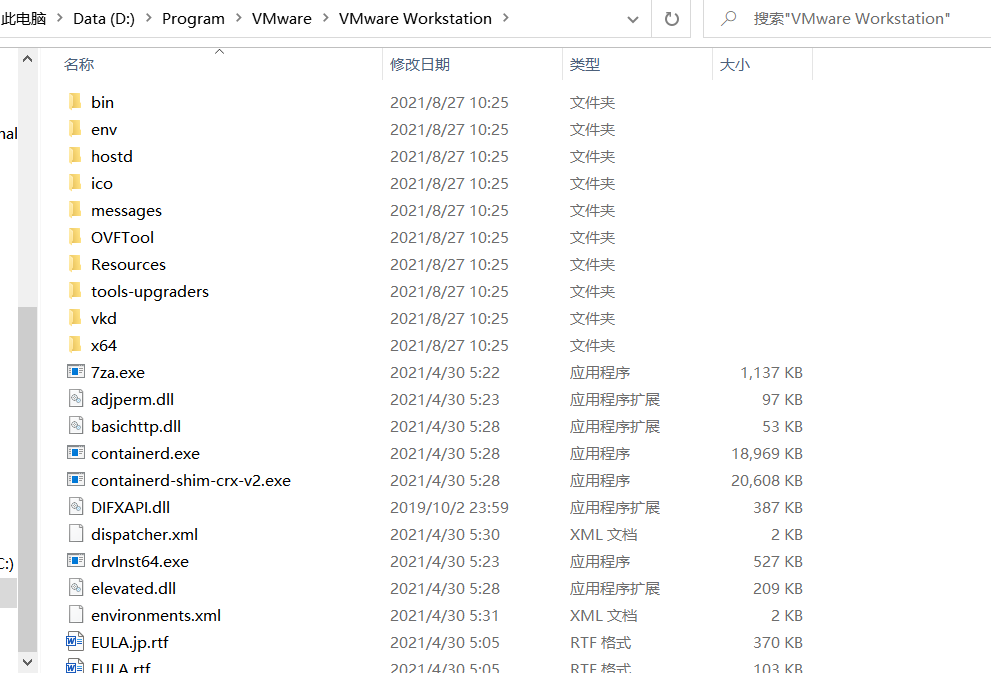Select the x64 folder icon
Screen dimensions: 991x679
75,345
